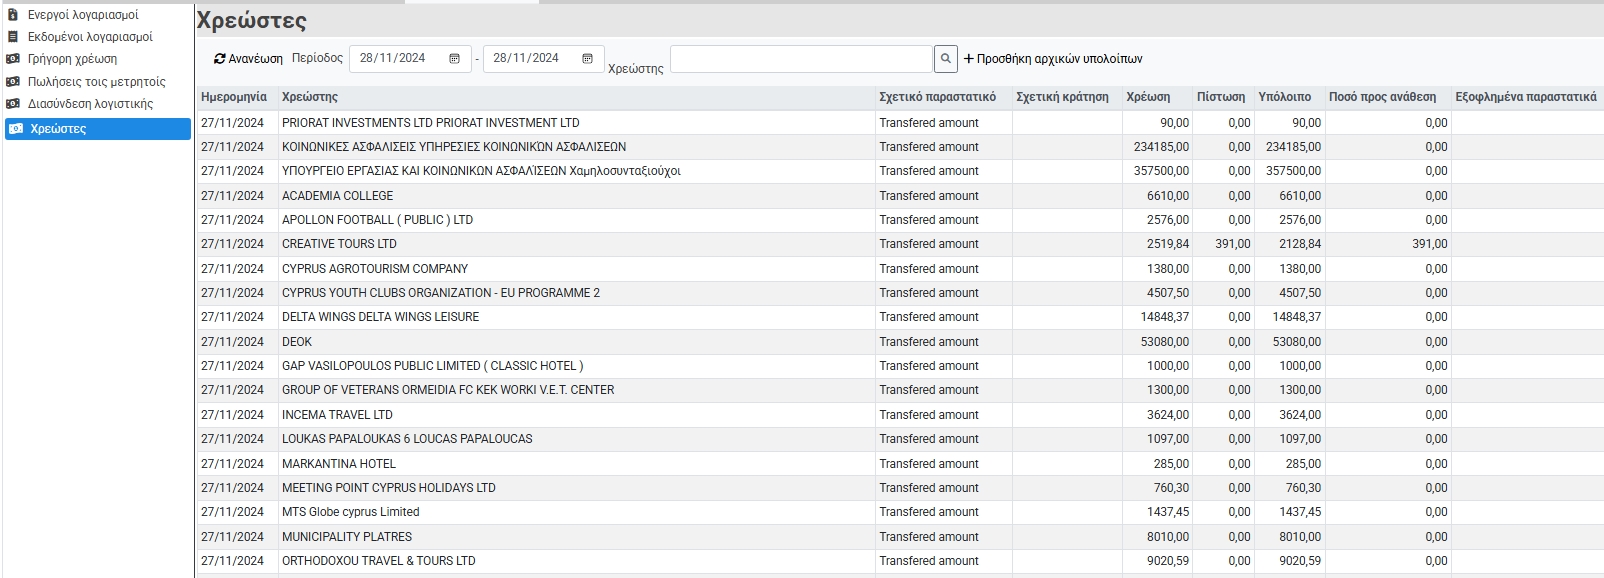The height and width of the screenshot is (578, 1604).
Task: Select INCEMA TRAVEL LTD row
Action: (x=900, y=415)
